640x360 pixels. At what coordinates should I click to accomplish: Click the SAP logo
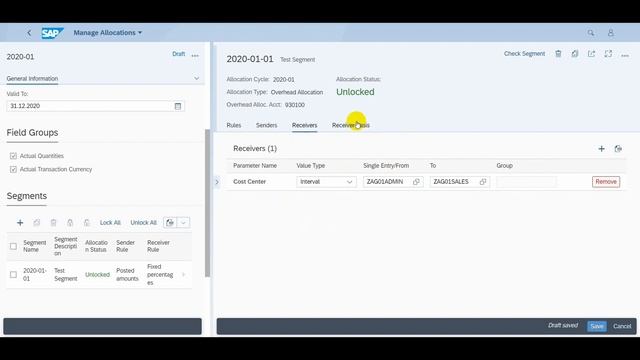(52, 33)
